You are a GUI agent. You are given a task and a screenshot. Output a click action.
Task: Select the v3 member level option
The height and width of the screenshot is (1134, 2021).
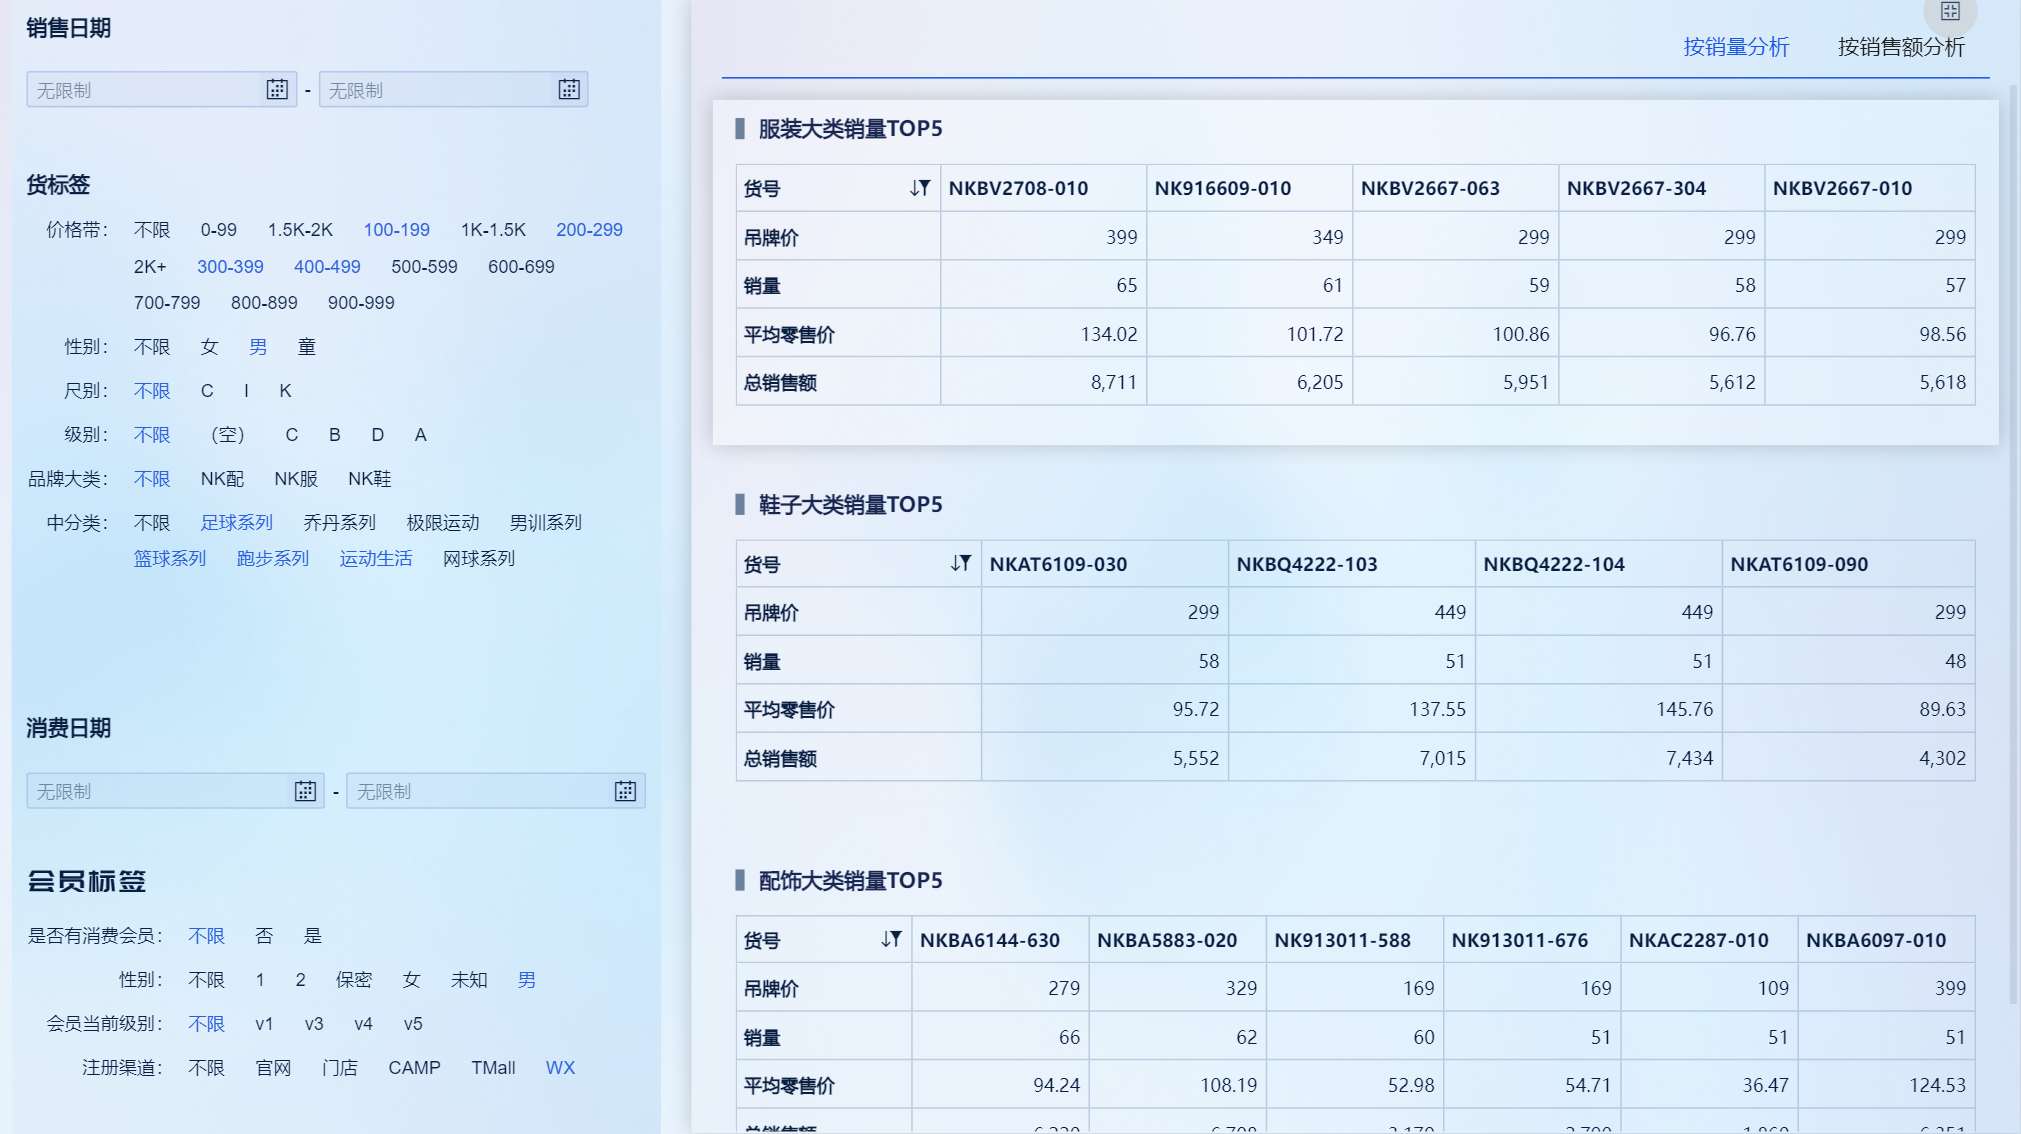pyautogui.click(x=314, y=1024)
